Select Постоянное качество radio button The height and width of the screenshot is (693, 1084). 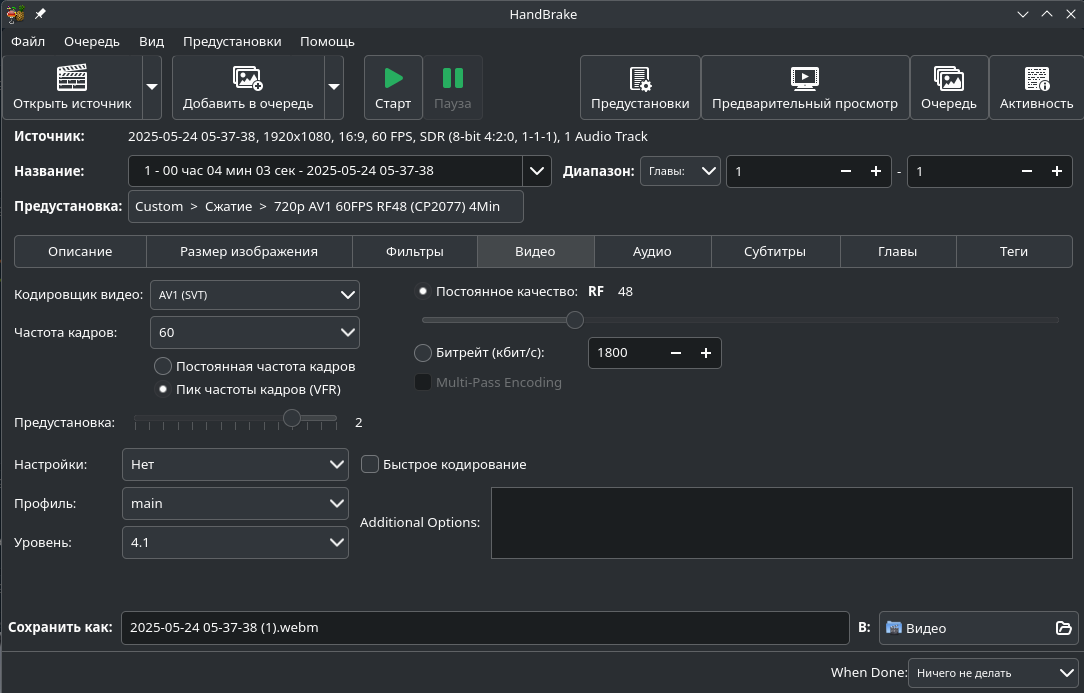click(422, 291)
